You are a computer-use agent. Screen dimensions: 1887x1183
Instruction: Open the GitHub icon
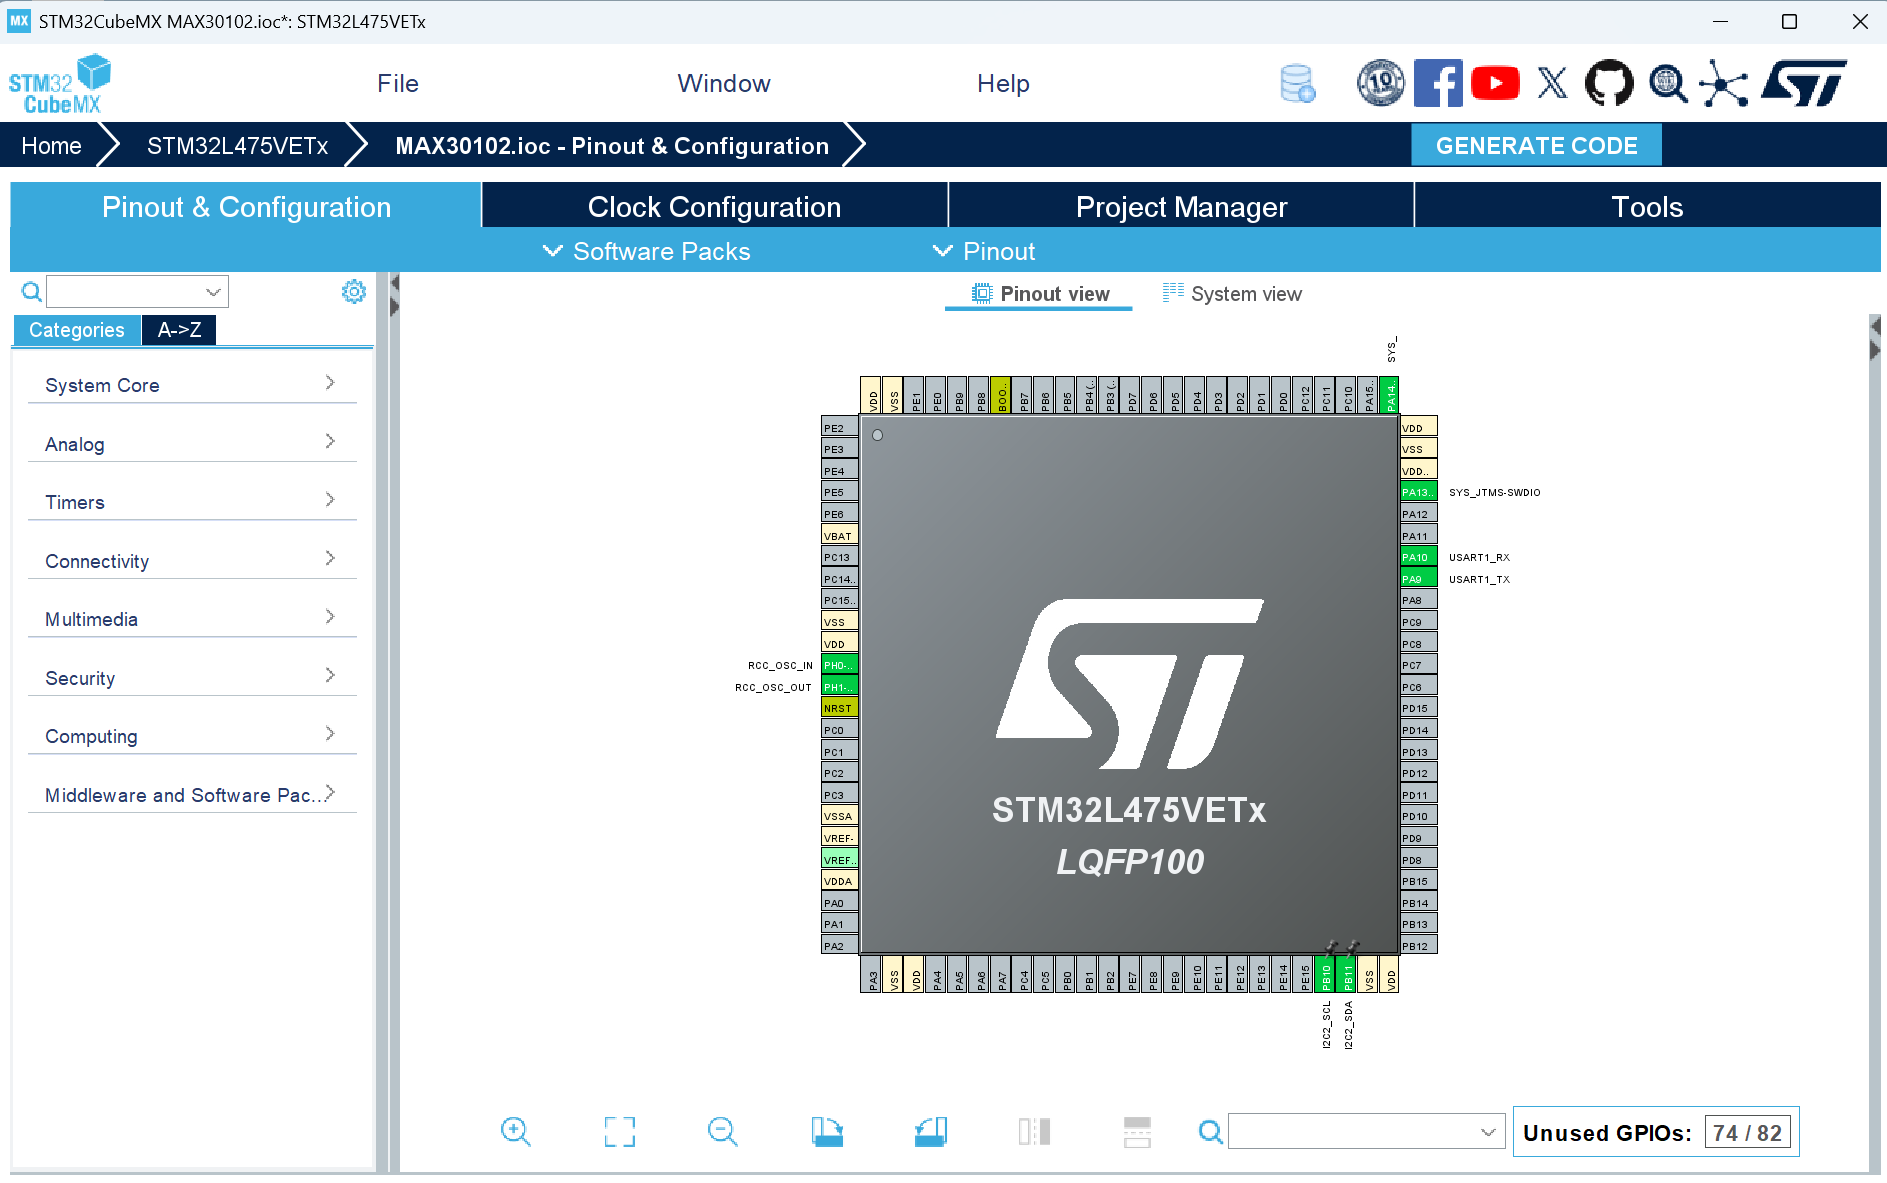click(x=1609, y=83)
